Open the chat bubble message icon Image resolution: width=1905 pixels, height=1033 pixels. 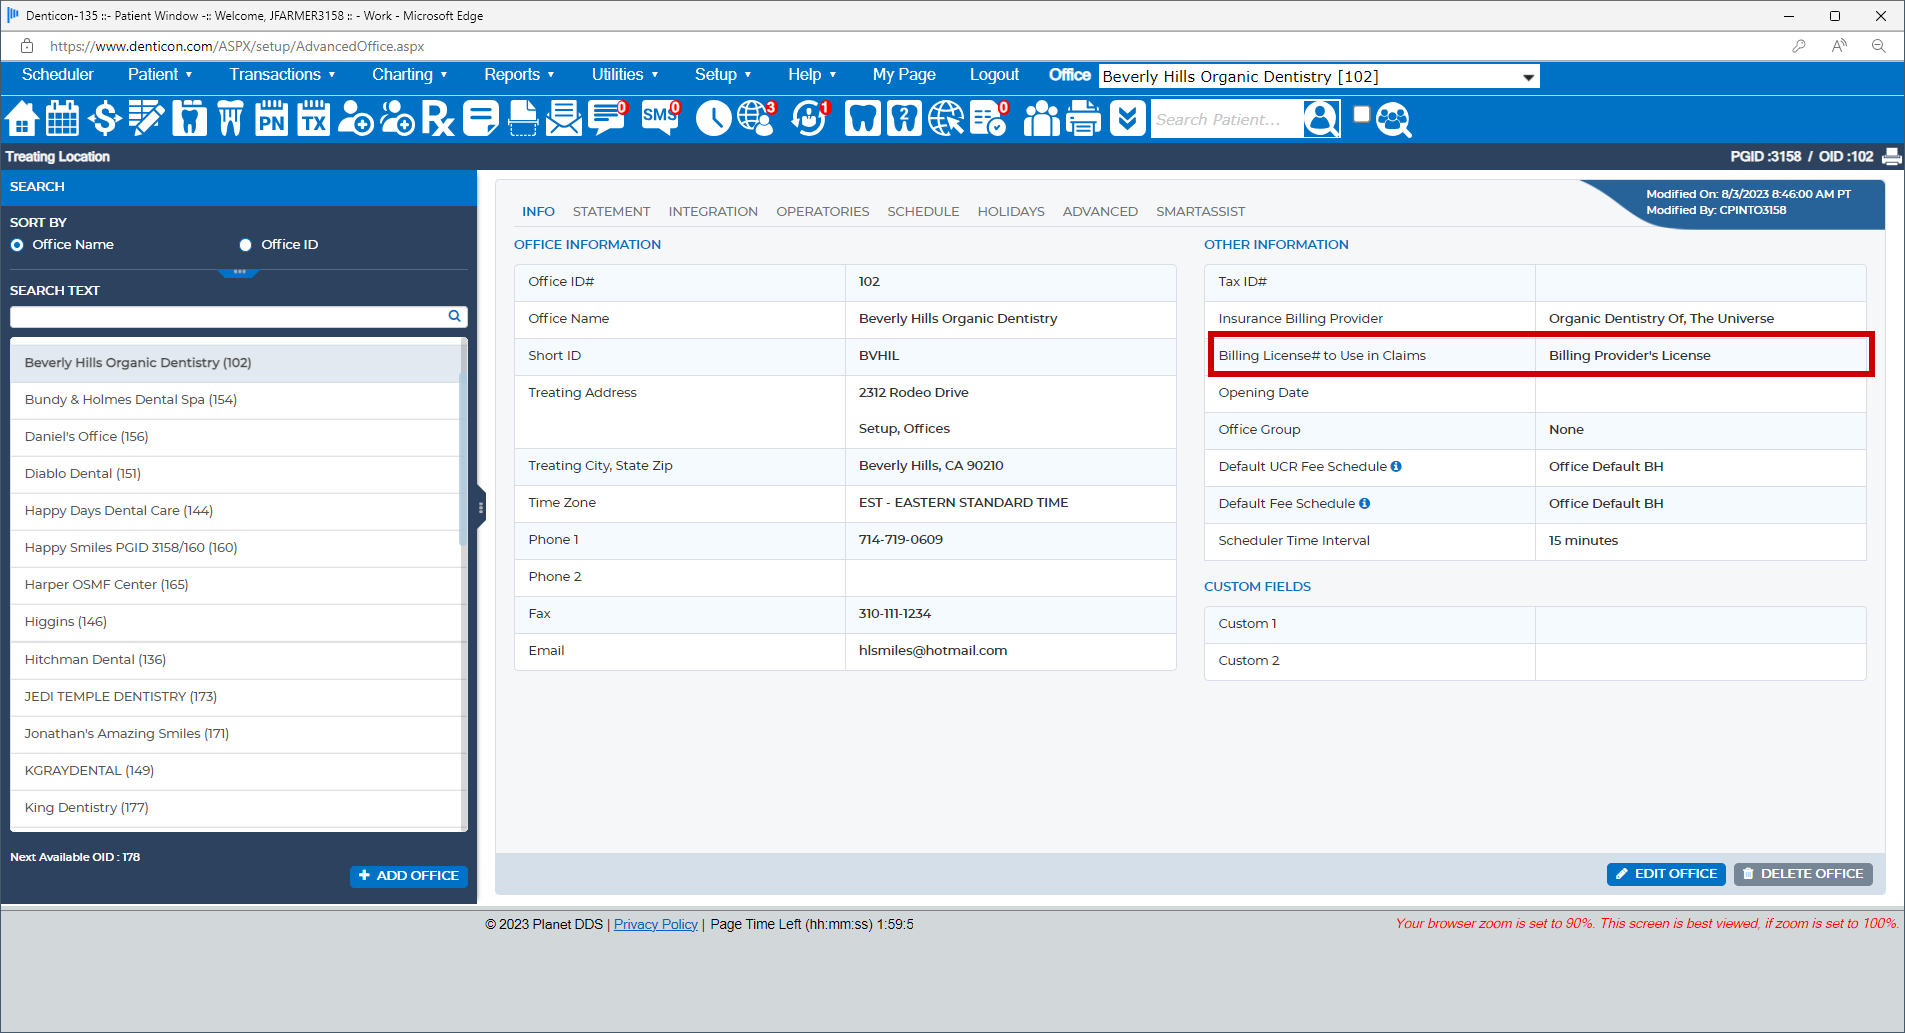[x=607, y=119]
